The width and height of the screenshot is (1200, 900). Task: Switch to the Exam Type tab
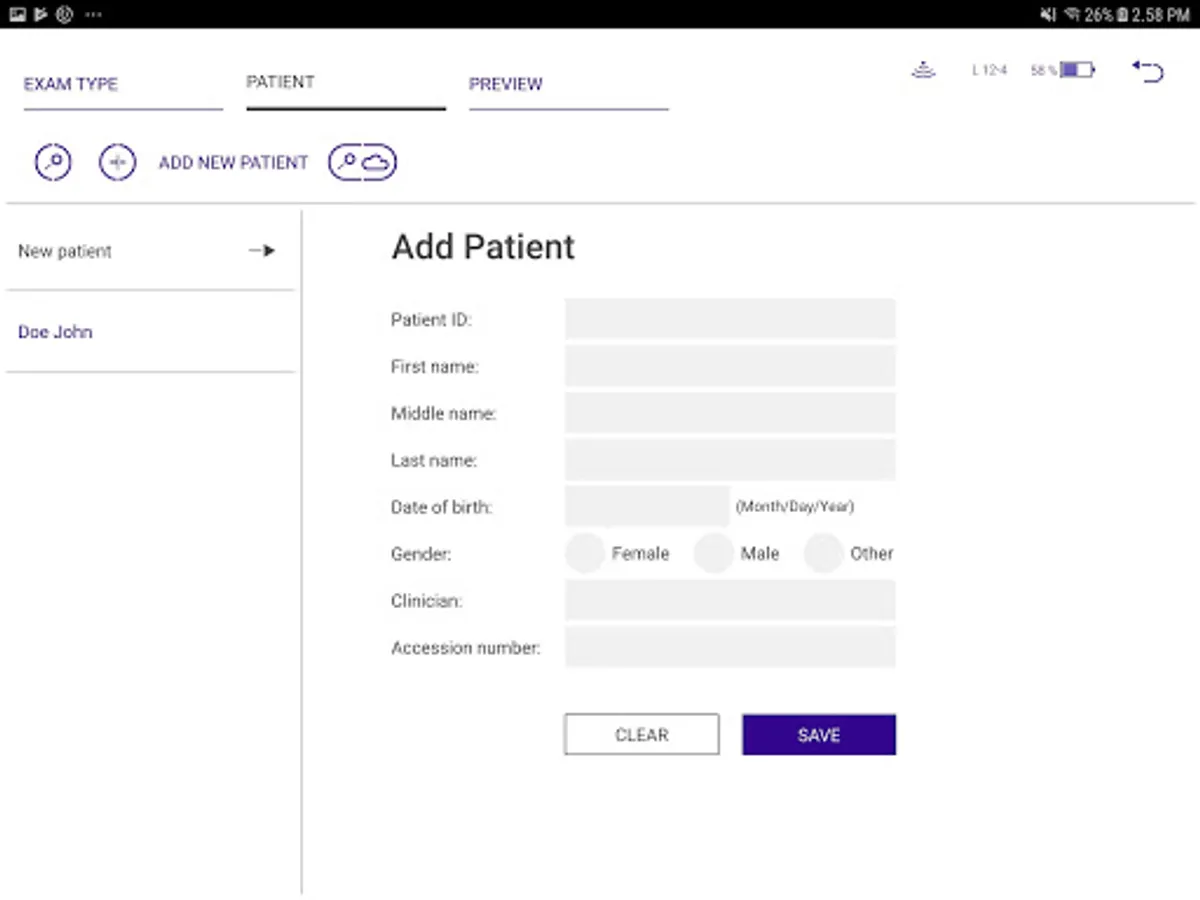point(123,85)
